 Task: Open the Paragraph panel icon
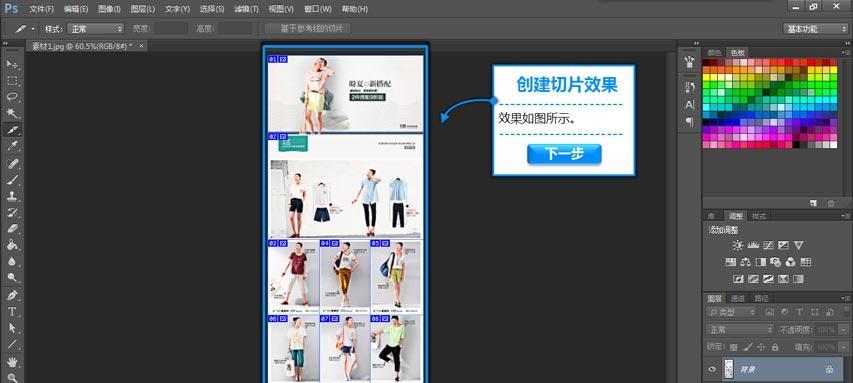690,121
